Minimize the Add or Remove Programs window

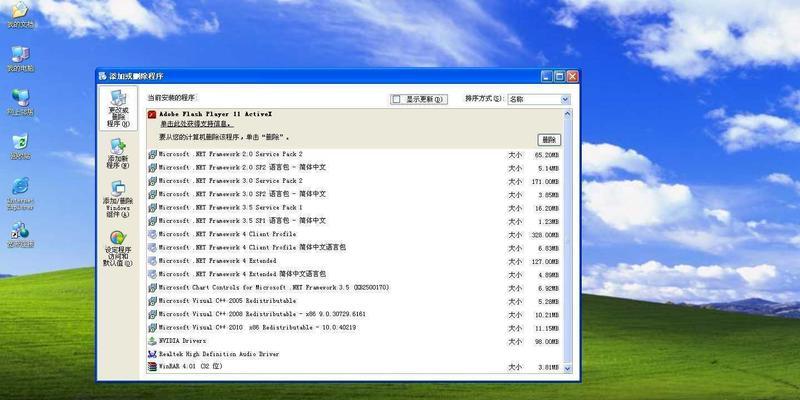(x=546, y=77)
